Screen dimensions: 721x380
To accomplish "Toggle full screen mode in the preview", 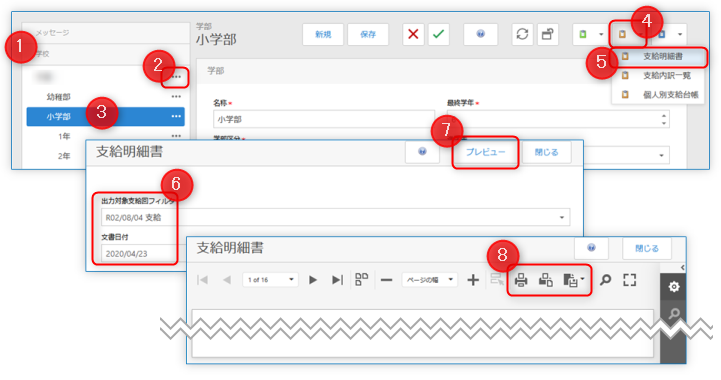I will [x=629, y=280].
